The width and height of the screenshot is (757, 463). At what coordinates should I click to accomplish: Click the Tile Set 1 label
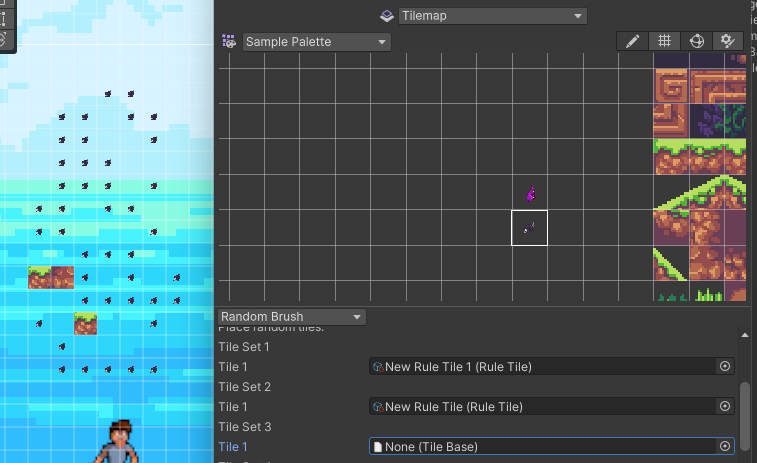244,347
